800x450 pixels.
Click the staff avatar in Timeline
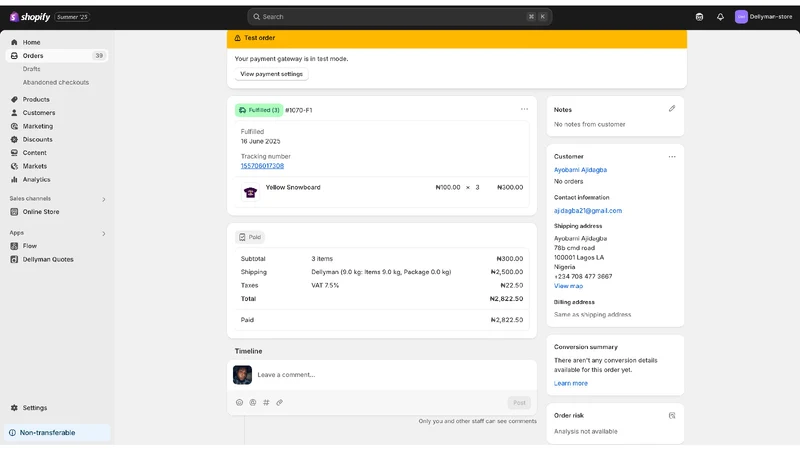coord(242,374)
